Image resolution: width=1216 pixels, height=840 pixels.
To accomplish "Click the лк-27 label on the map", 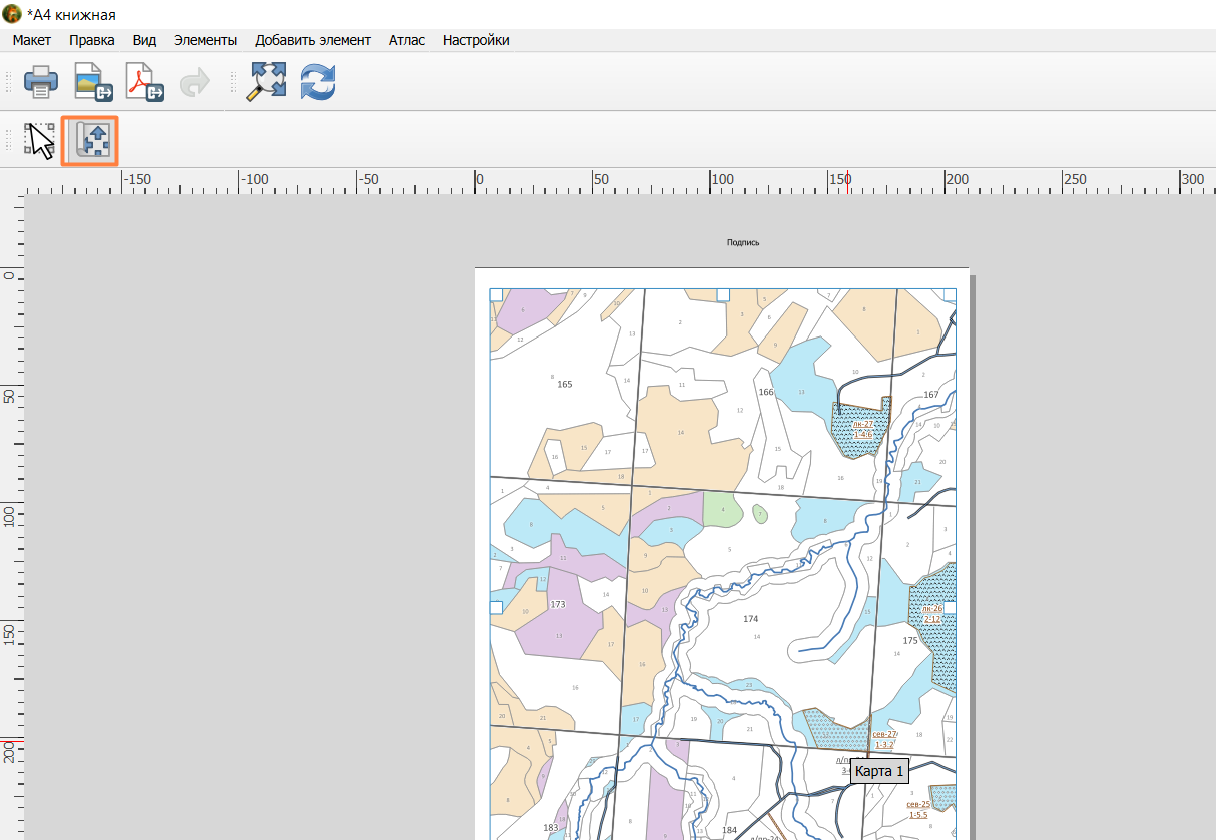I will pos(862,424).
